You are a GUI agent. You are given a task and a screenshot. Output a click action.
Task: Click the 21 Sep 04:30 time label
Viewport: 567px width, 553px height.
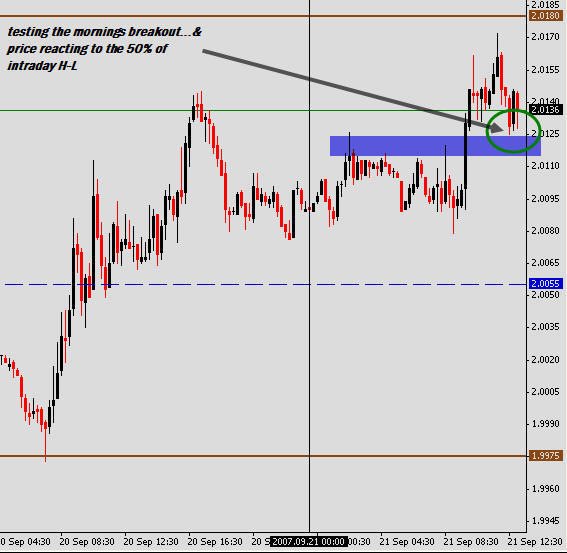407,542
